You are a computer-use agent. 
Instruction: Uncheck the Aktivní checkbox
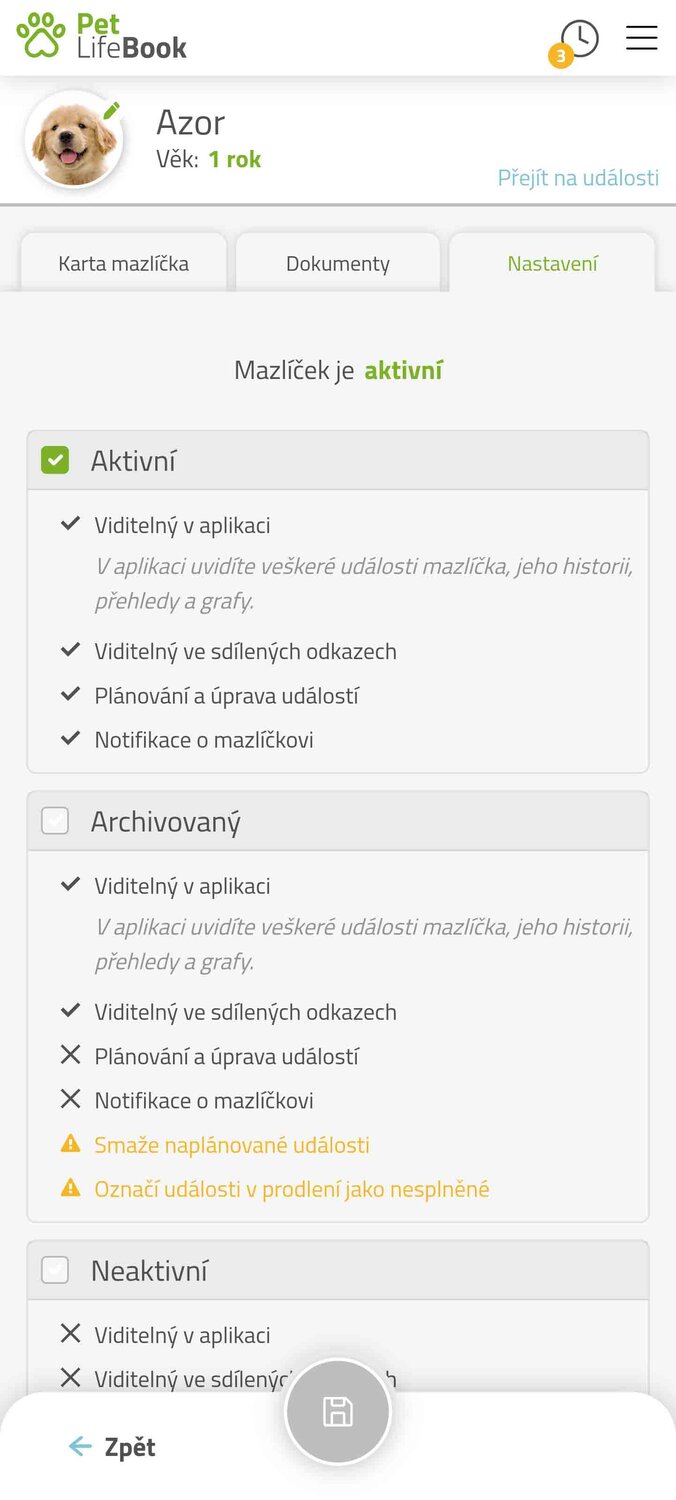click(55, 461)
